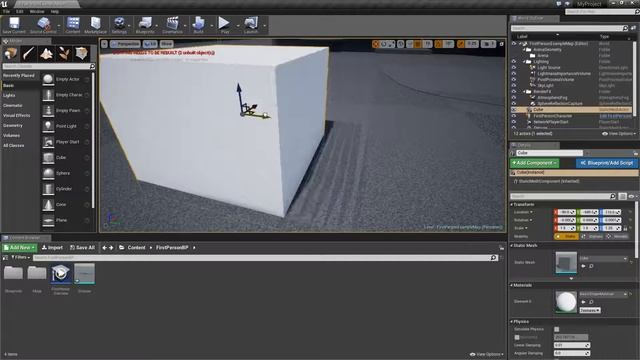Click the Cylinder shape item icon
640x360 pixels.
point(48,189)
